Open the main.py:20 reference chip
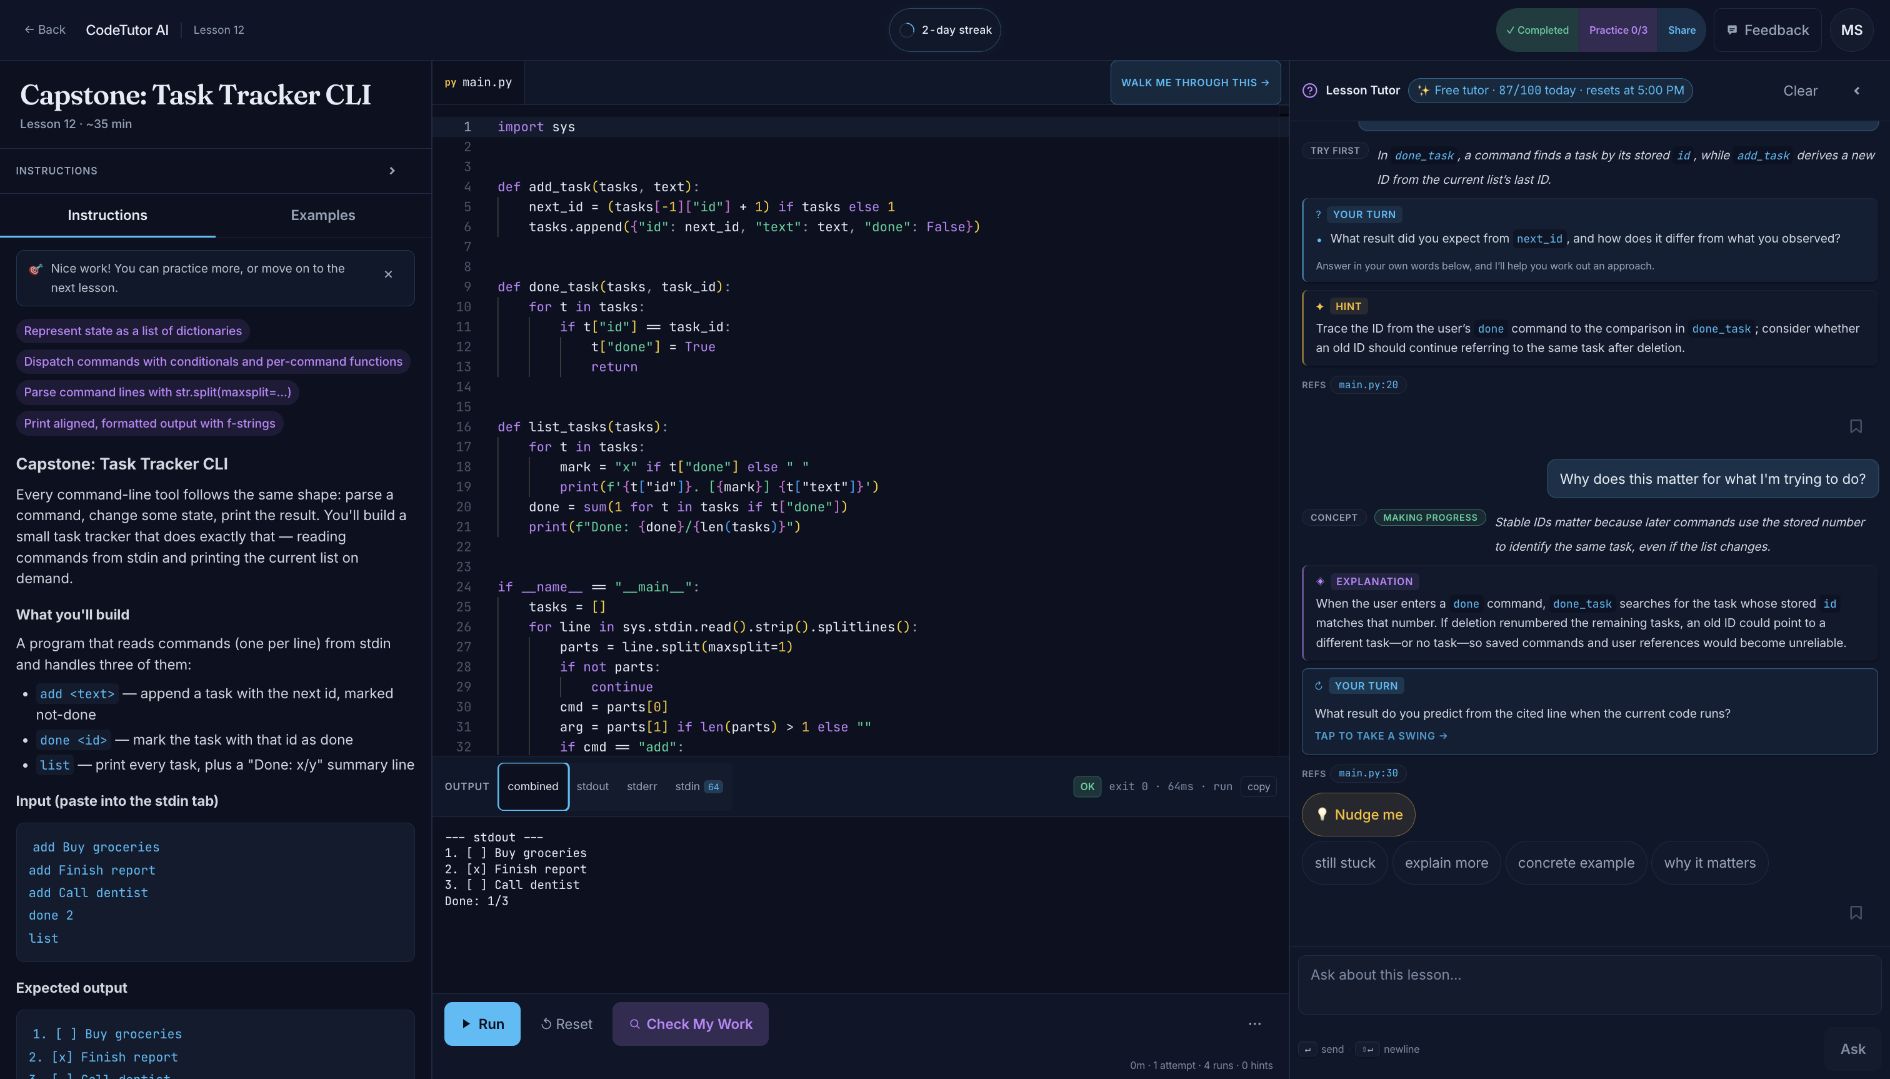 pos(1368,385)
